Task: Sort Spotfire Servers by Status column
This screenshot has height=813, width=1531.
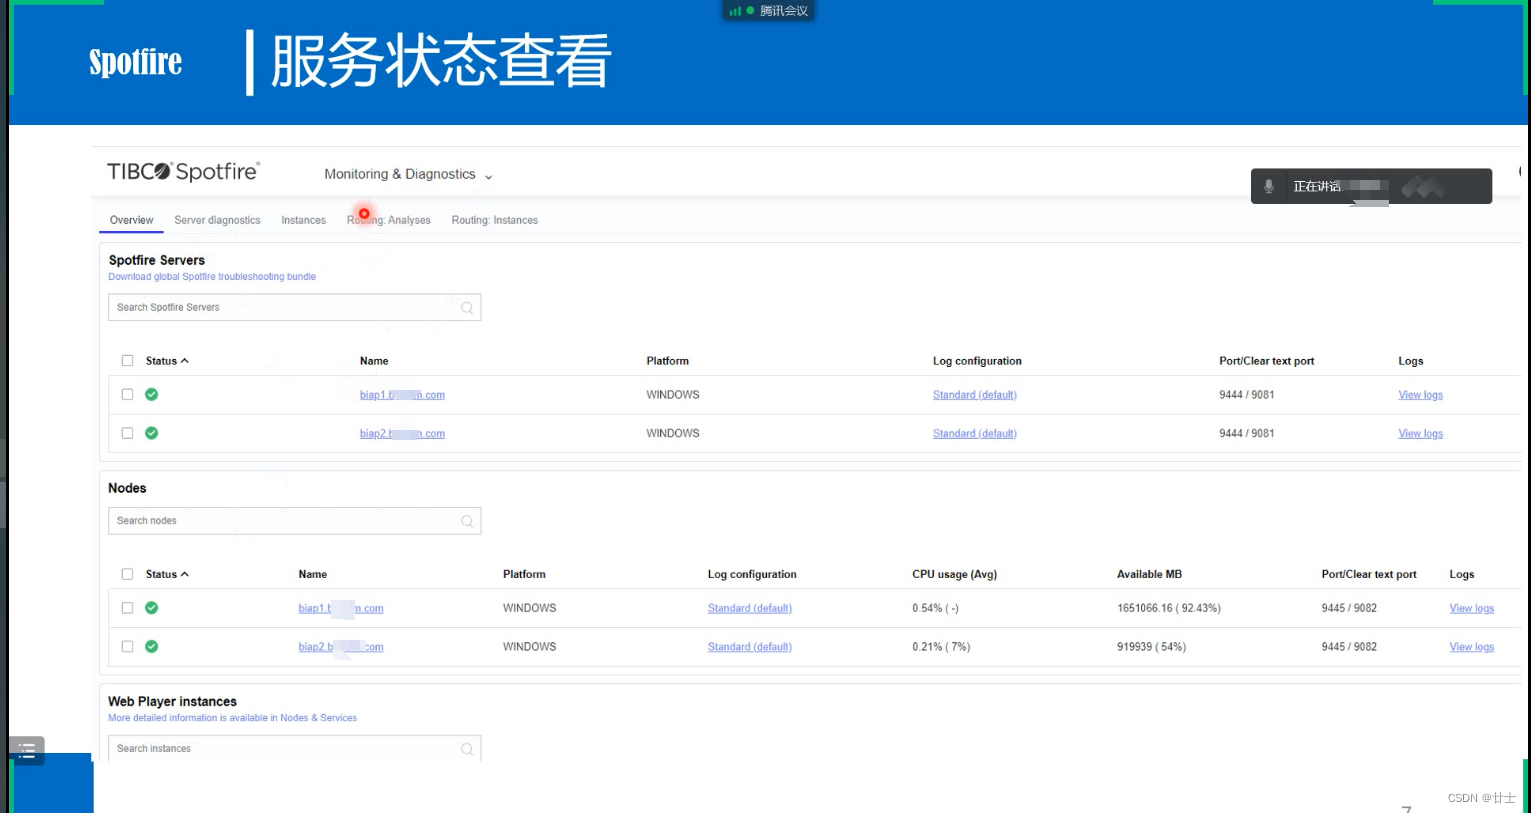Action: pyautogui.click(x=167, y=361)
